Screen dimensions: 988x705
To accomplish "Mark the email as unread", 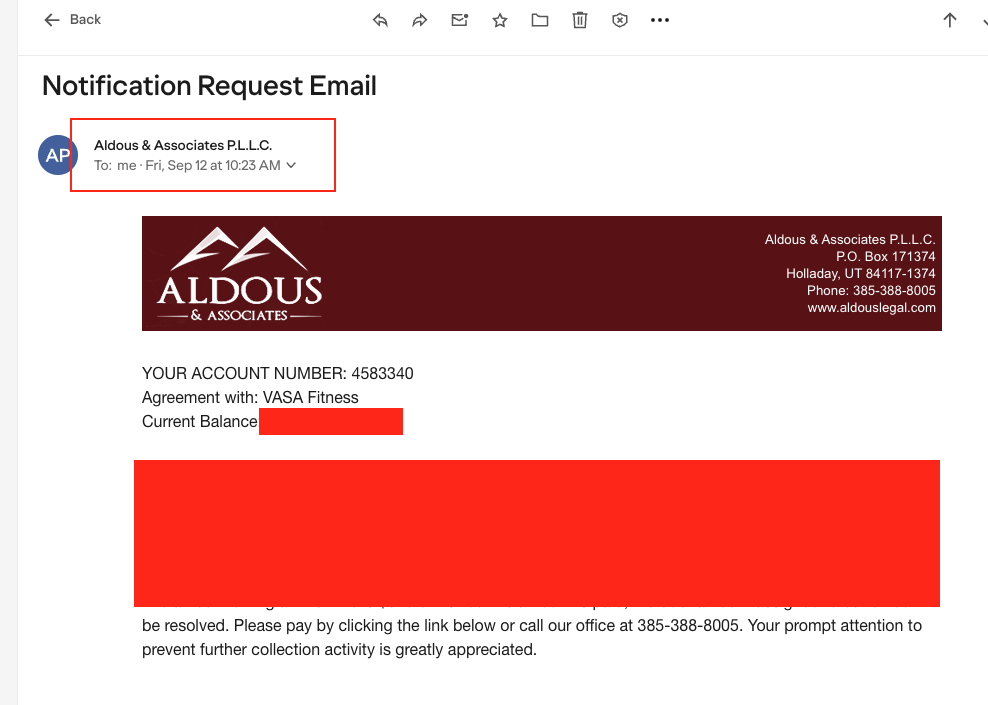I will click(x=460, y=20).
